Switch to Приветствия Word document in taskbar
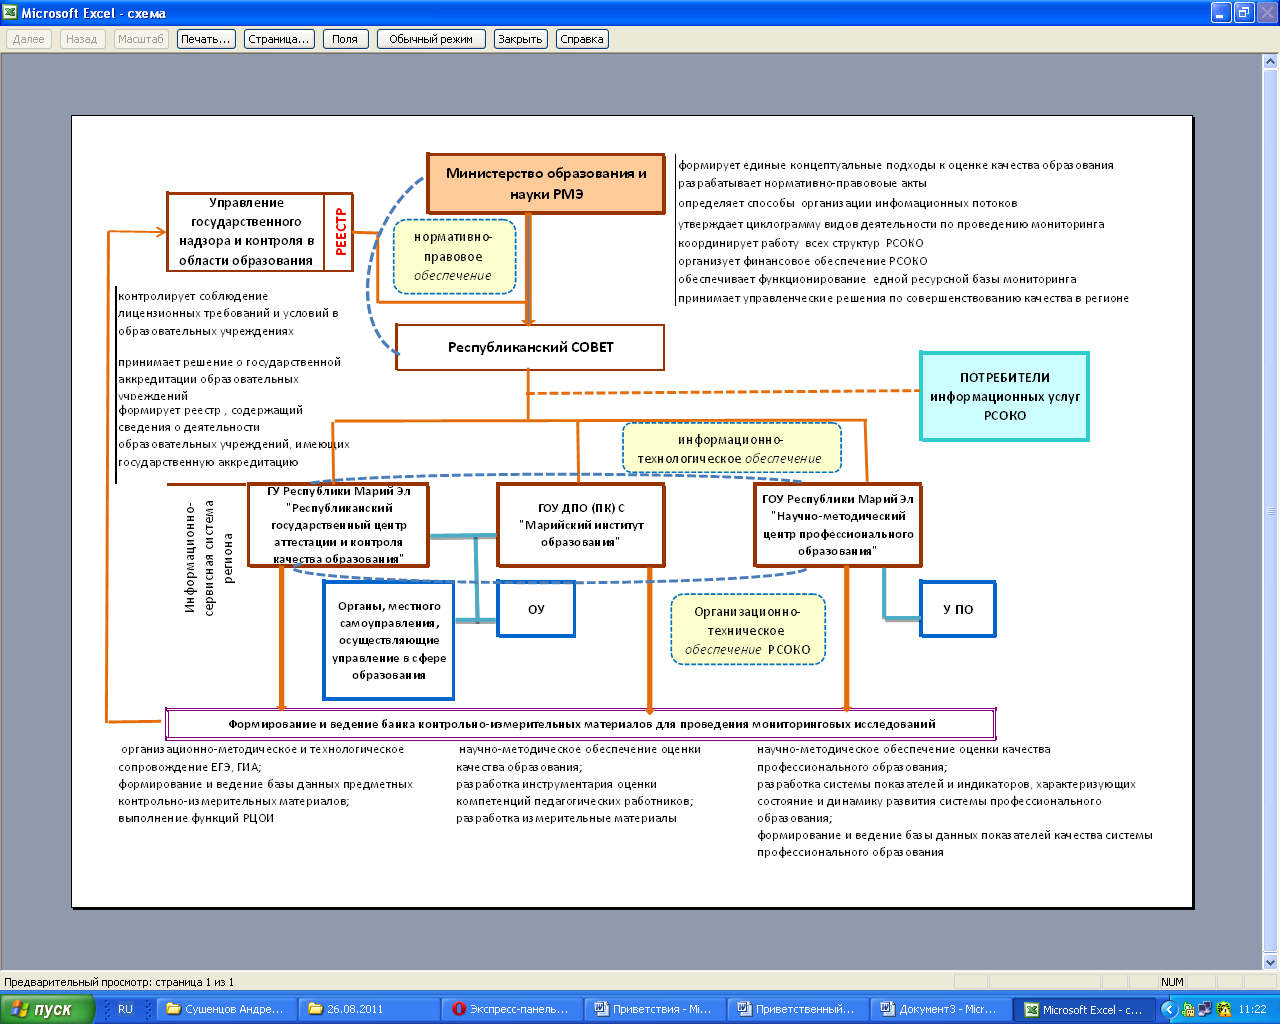This screenshot has width=1280, height=1024. pos(654,1009)
